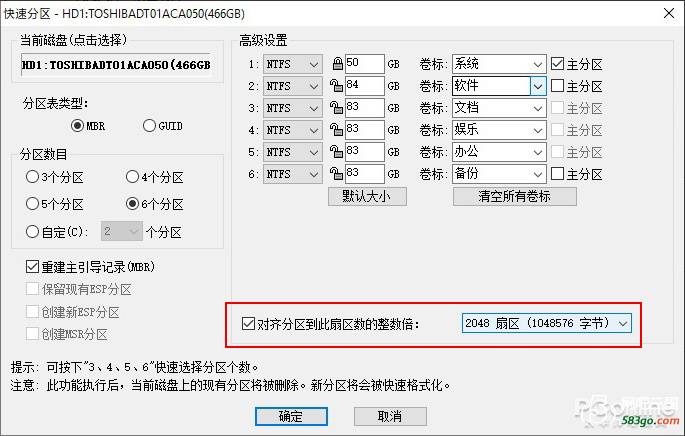Expand the 娱乐 volume label dropdown

click(538, 130)
